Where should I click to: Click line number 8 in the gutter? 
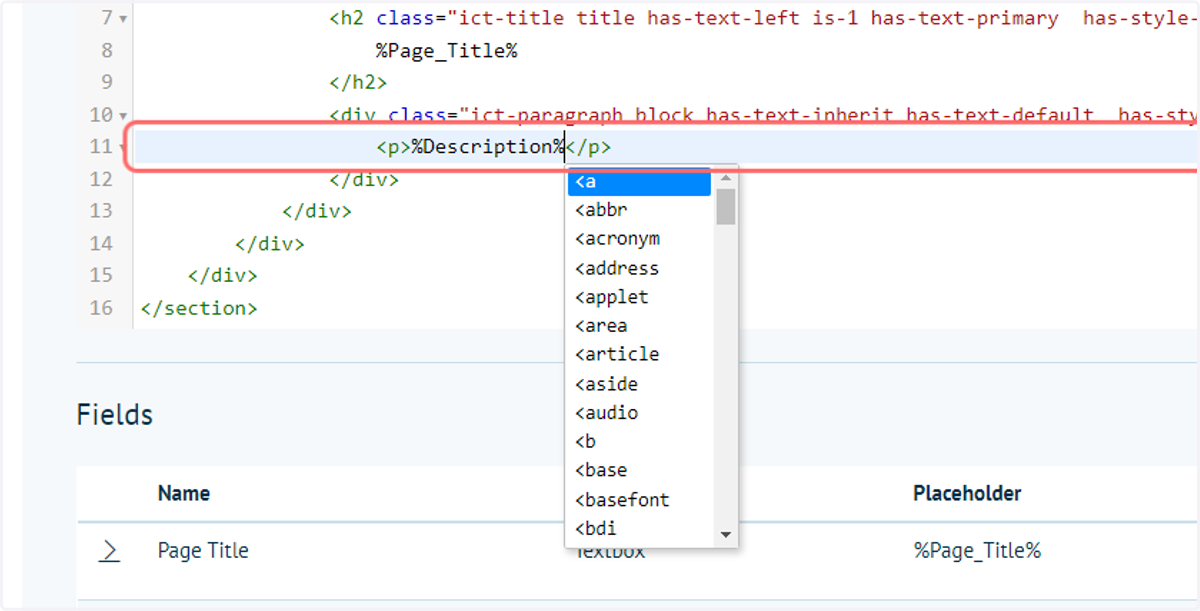point(107,51)
